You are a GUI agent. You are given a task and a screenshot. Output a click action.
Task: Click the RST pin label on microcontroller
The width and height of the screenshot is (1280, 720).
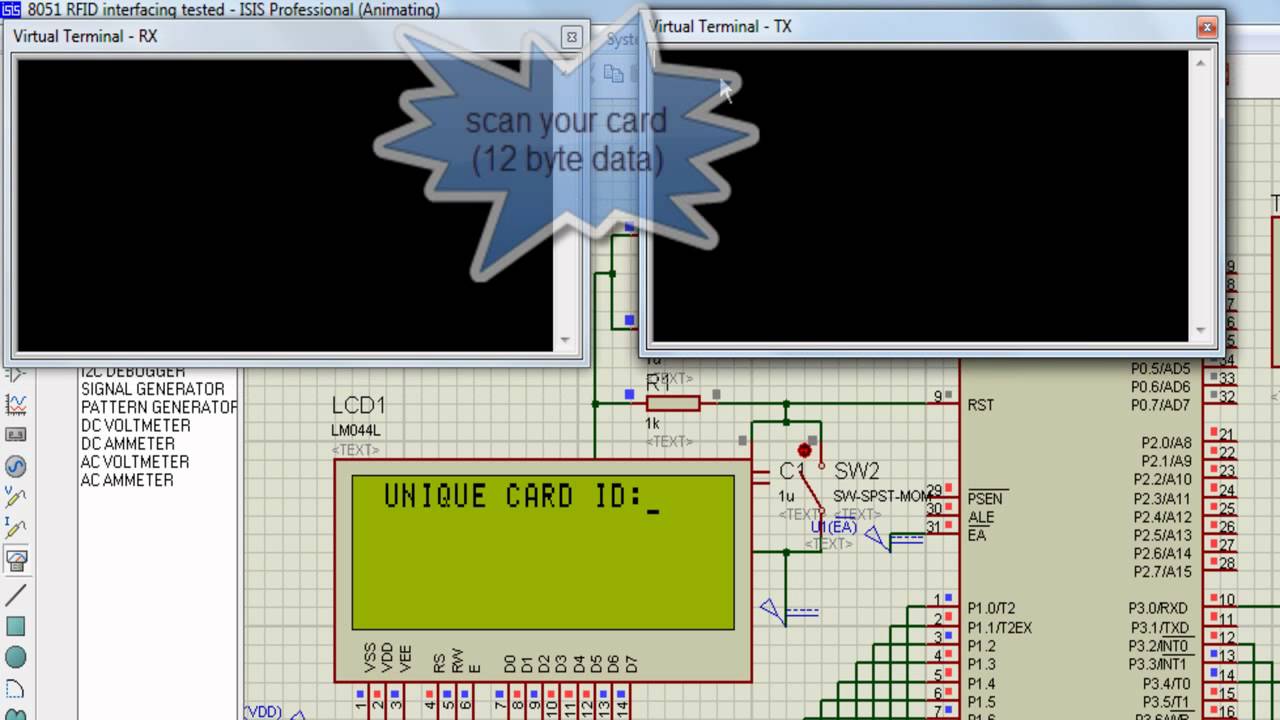click(980, 405)
